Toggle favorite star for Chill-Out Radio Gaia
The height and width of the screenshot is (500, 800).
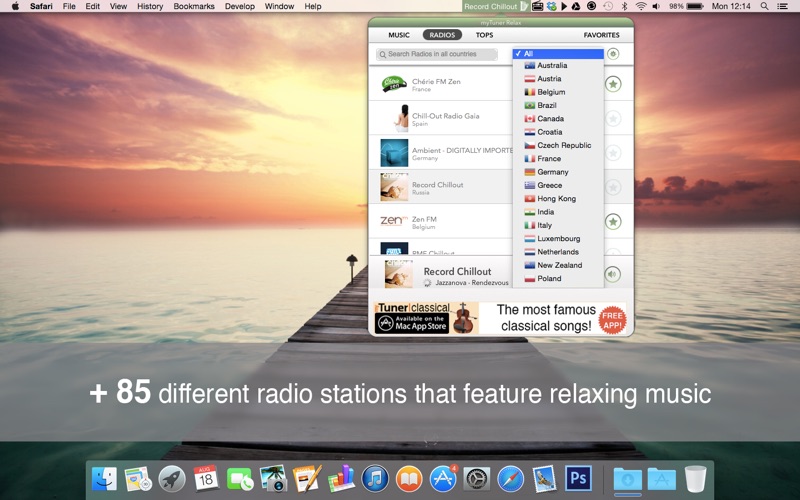(613, 118)
